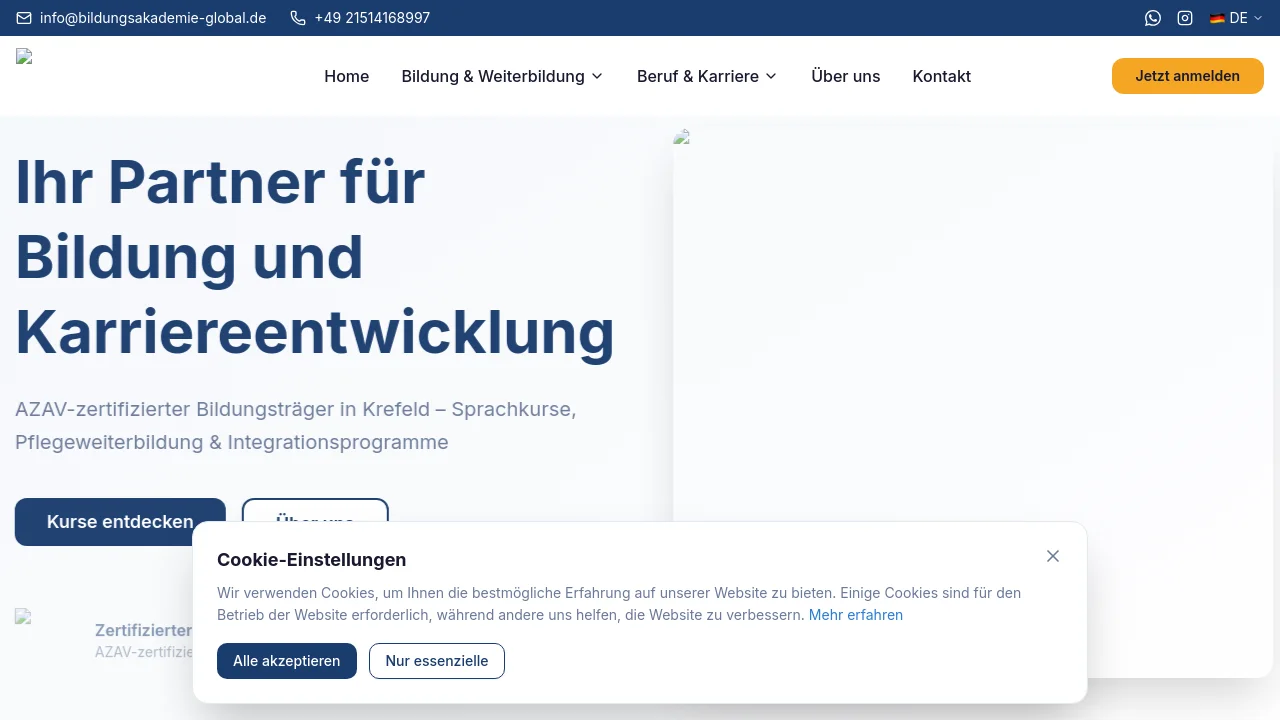Click the phone handset icon
Viewport: 1280px width, 720px height.
[x=298, y=18]
